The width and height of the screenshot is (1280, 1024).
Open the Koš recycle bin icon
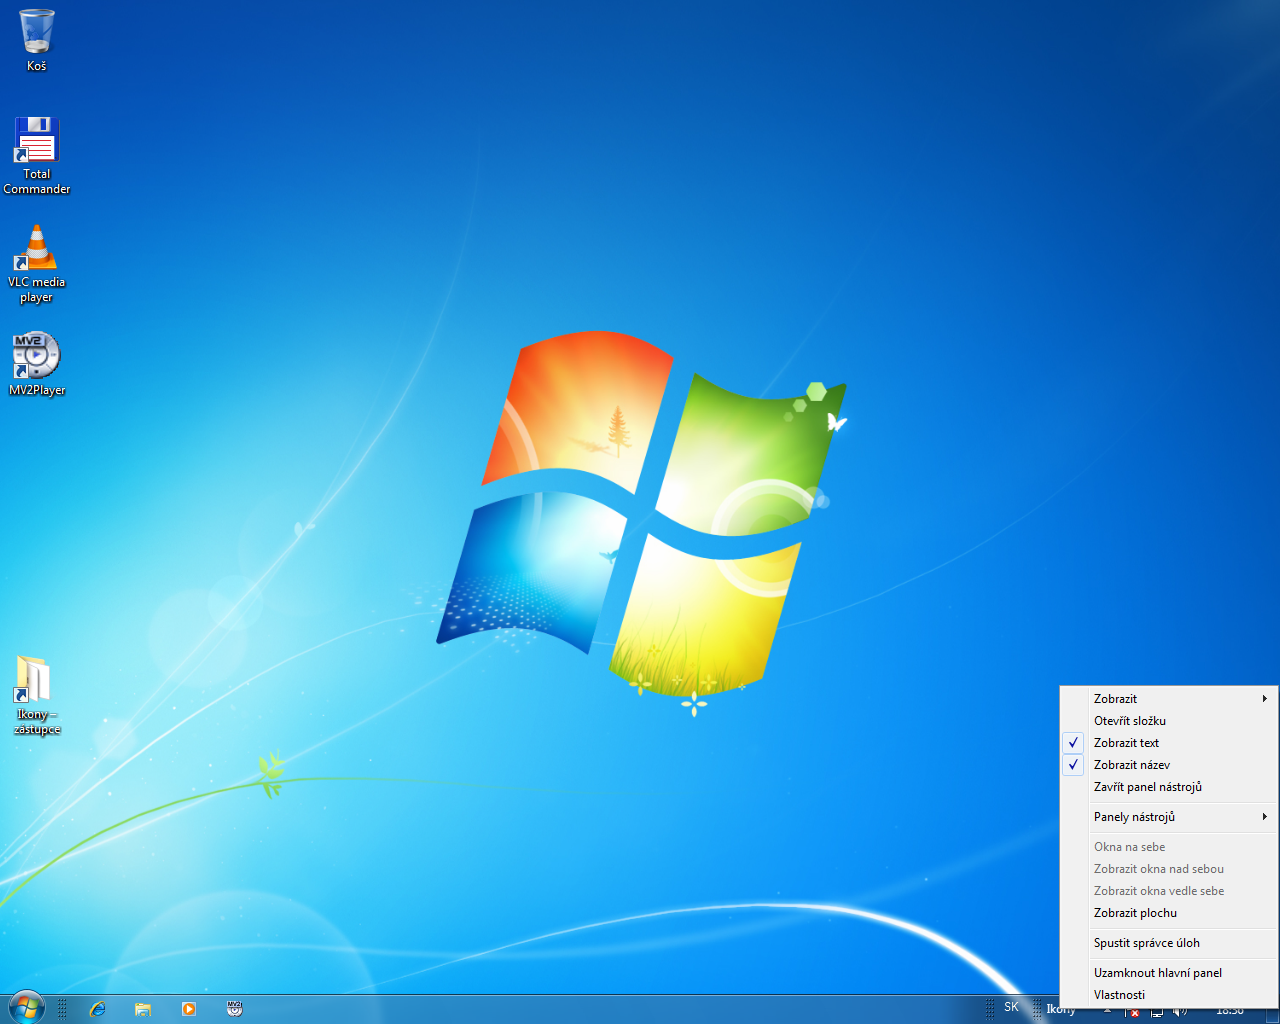click(x=36, y=33)
